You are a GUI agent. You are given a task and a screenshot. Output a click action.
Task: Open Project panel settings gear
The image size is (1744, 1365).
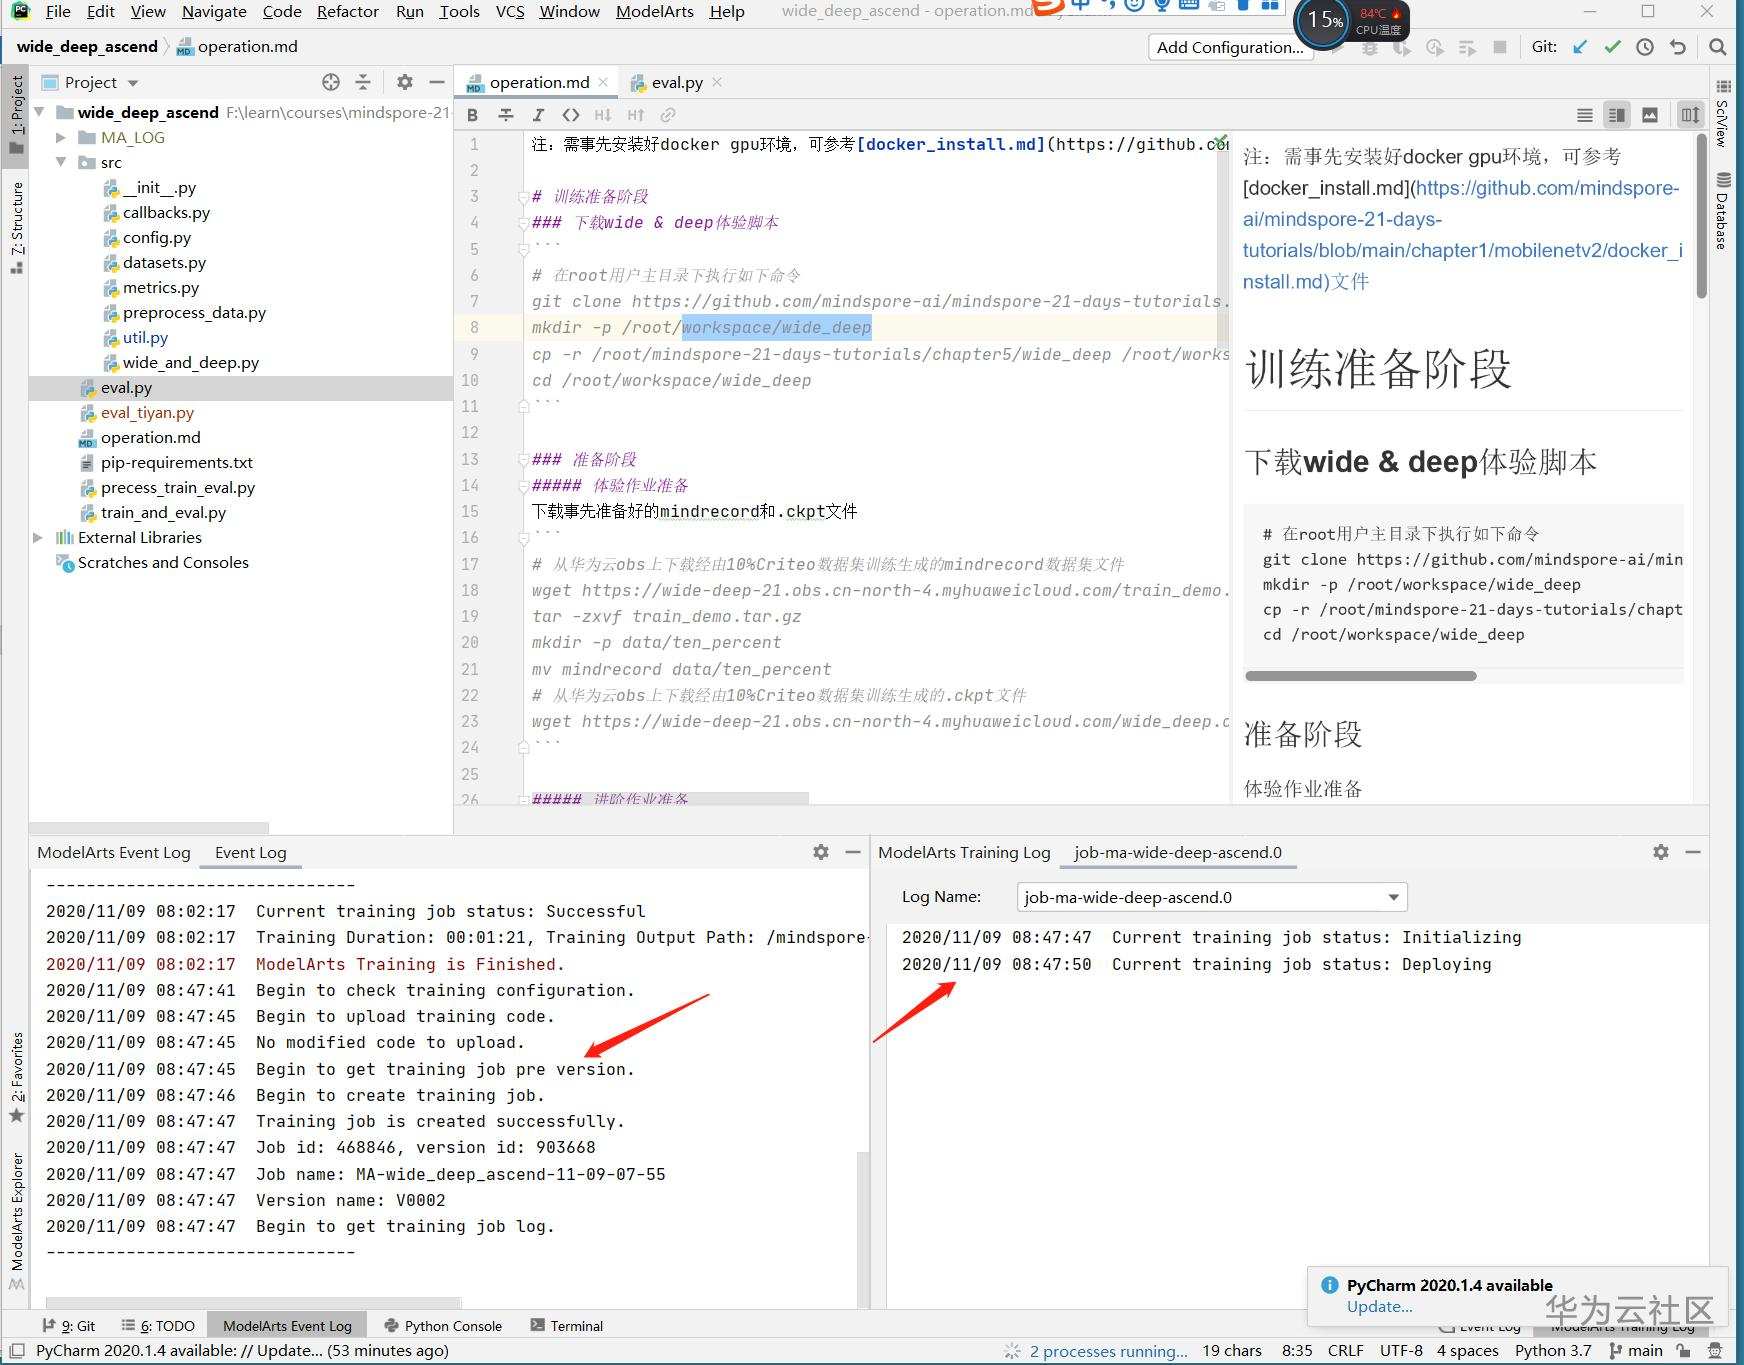click(404, 82)
